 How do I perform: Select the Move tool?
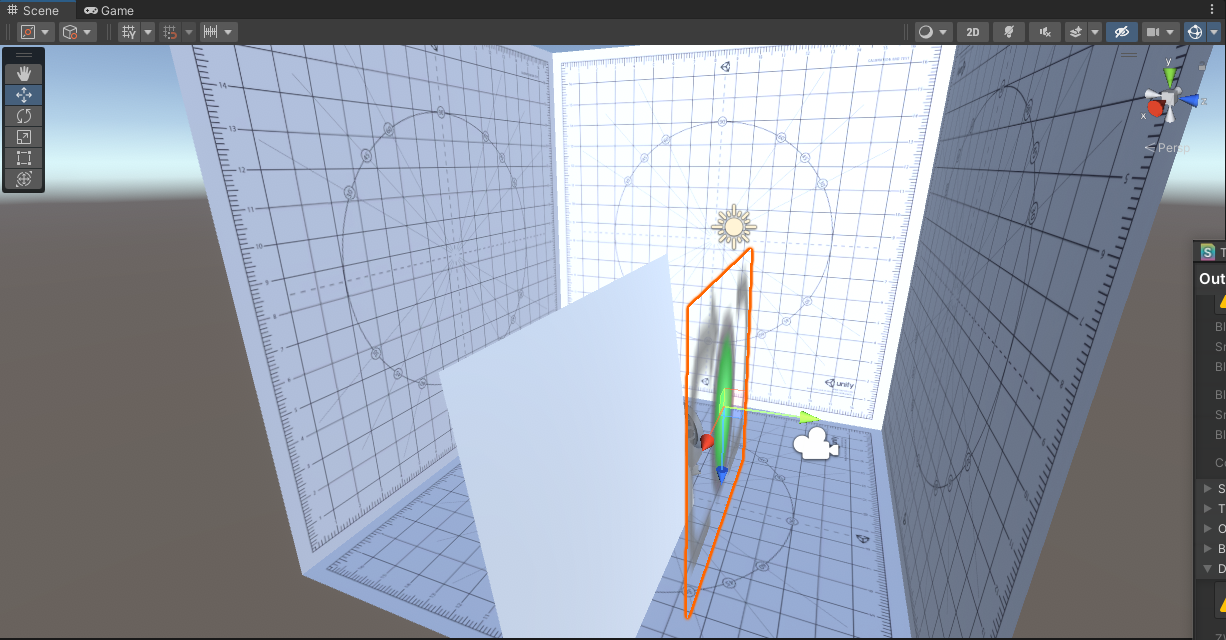point(22,94)
